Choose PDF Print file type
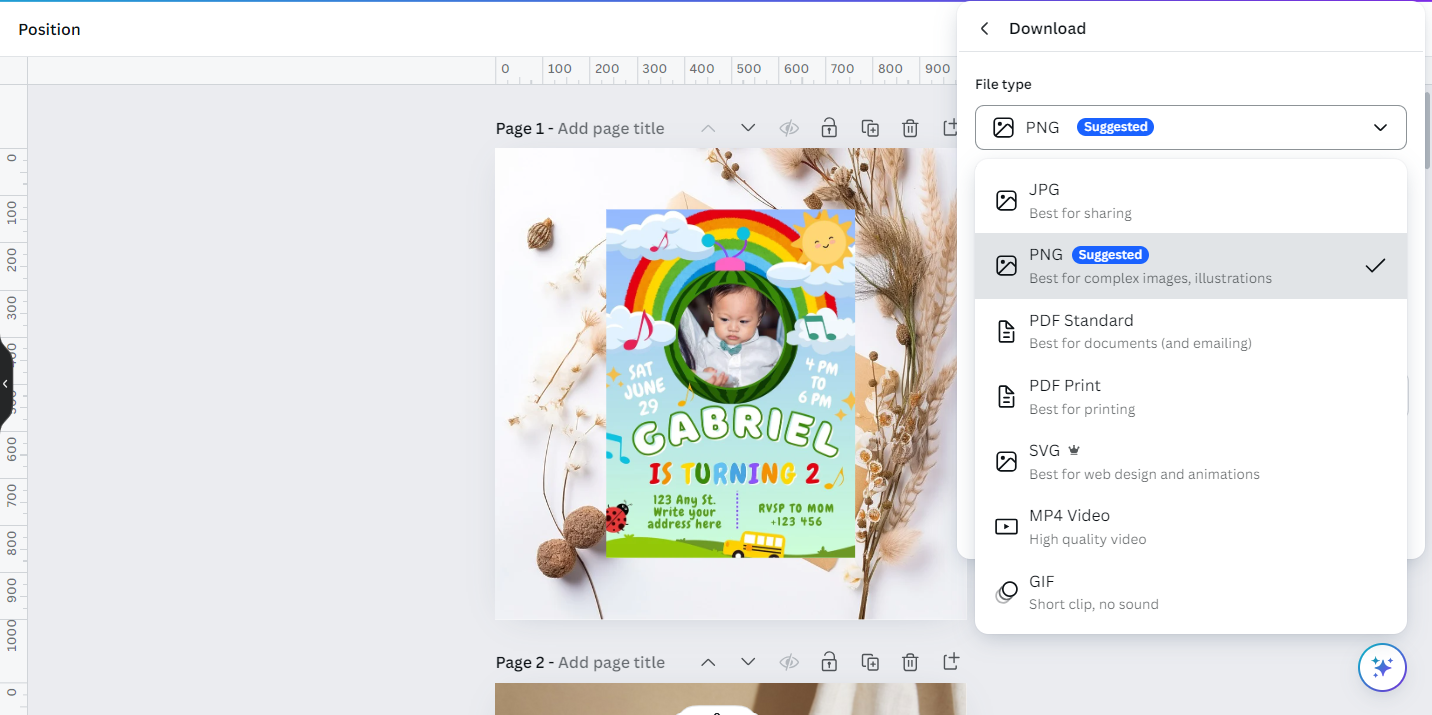Viewport: 1432px width, 715px height. coord(1190,397)
